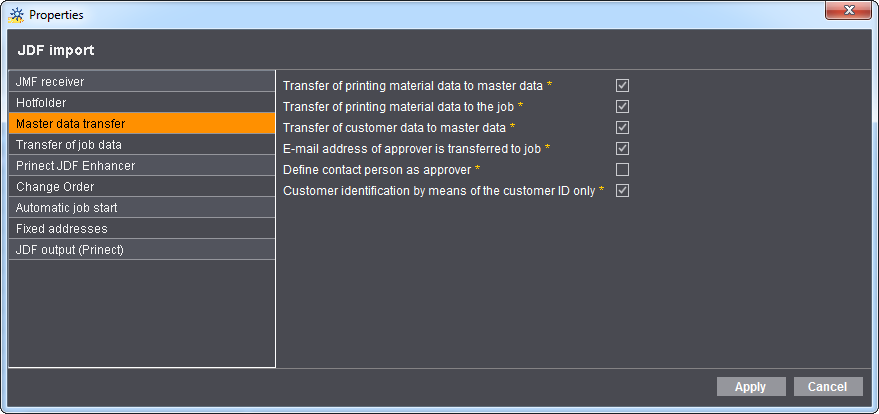
Task: Switch to the Change Order section
Action: click(x=141, y=186)
